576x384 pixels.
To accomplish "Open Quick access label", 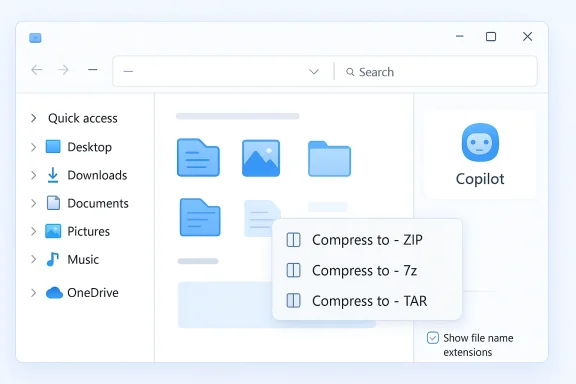I will click(x=83, y=118).
